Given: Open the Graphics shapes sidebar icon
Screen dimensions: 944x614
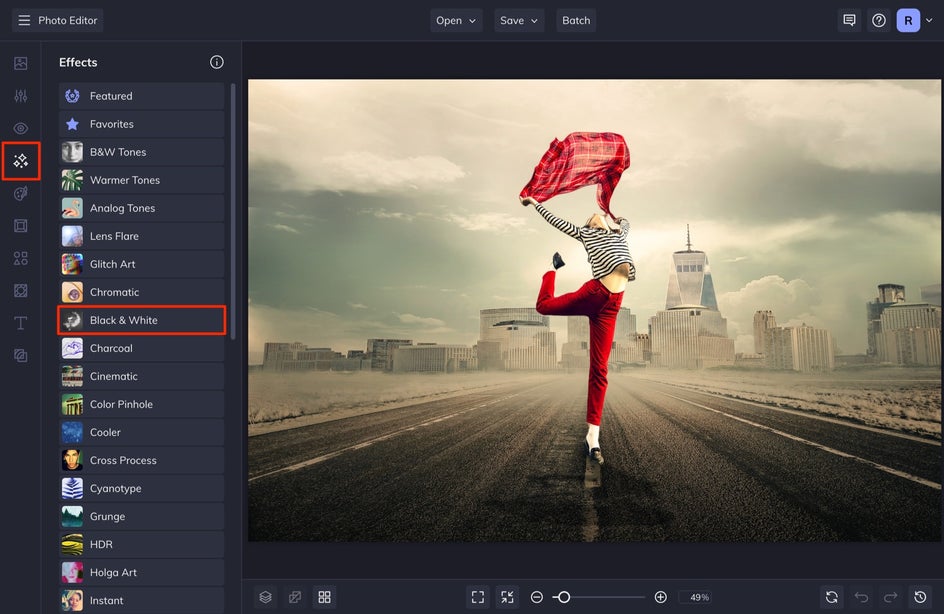Looking at the screenshot, I should pos(20,258).
